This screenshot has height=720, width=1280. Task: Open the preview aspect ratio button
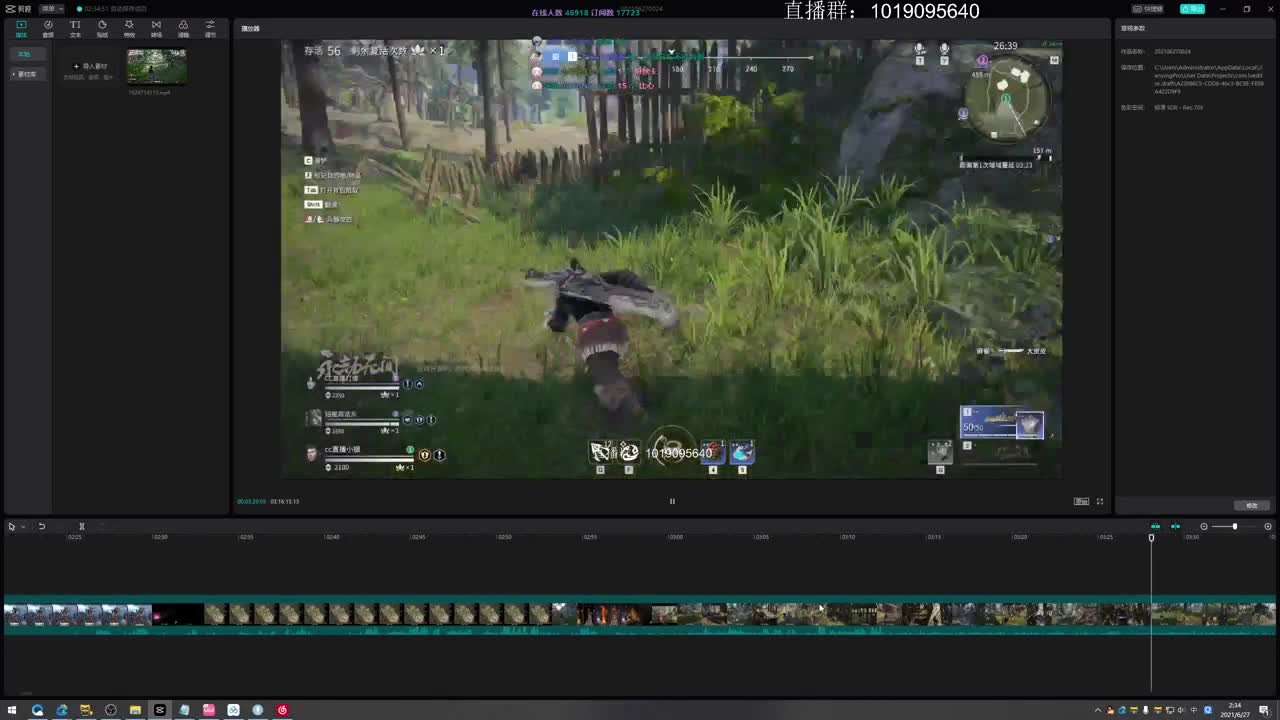coord(1081,501)
